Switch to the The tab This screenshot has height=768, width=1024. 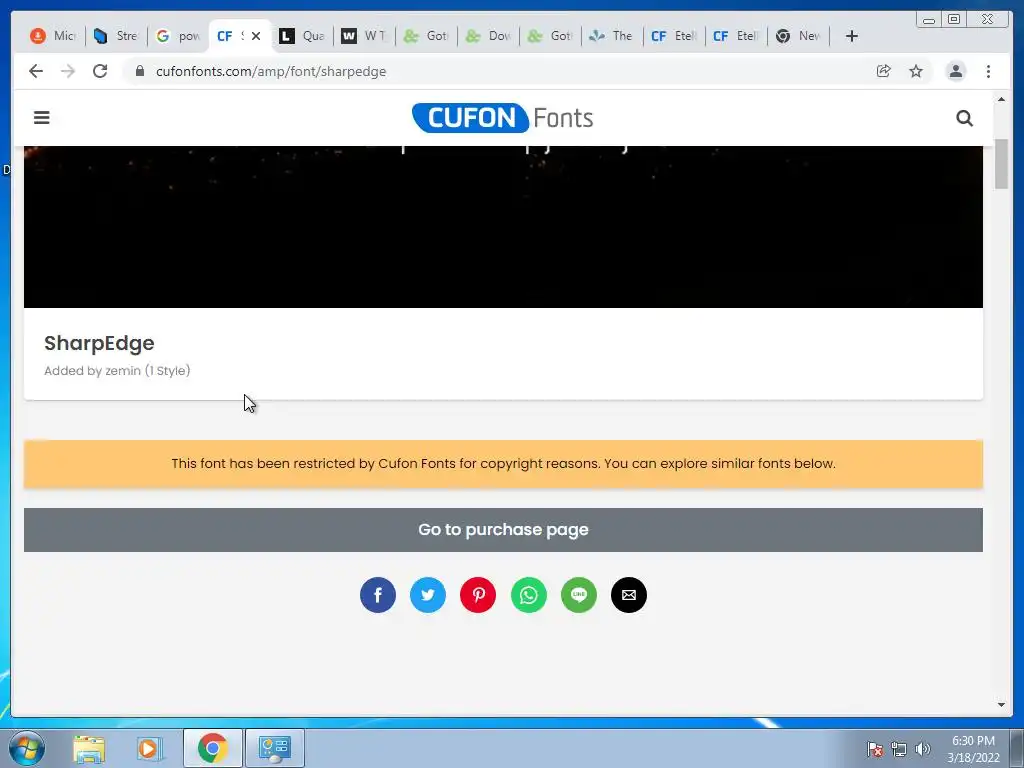(612, 36)
